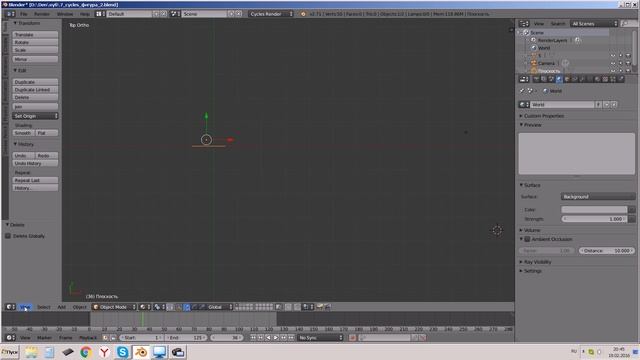Screen dimensions: 640x360
Task: Jump to timeline start frame
Action: coord(253,338)
